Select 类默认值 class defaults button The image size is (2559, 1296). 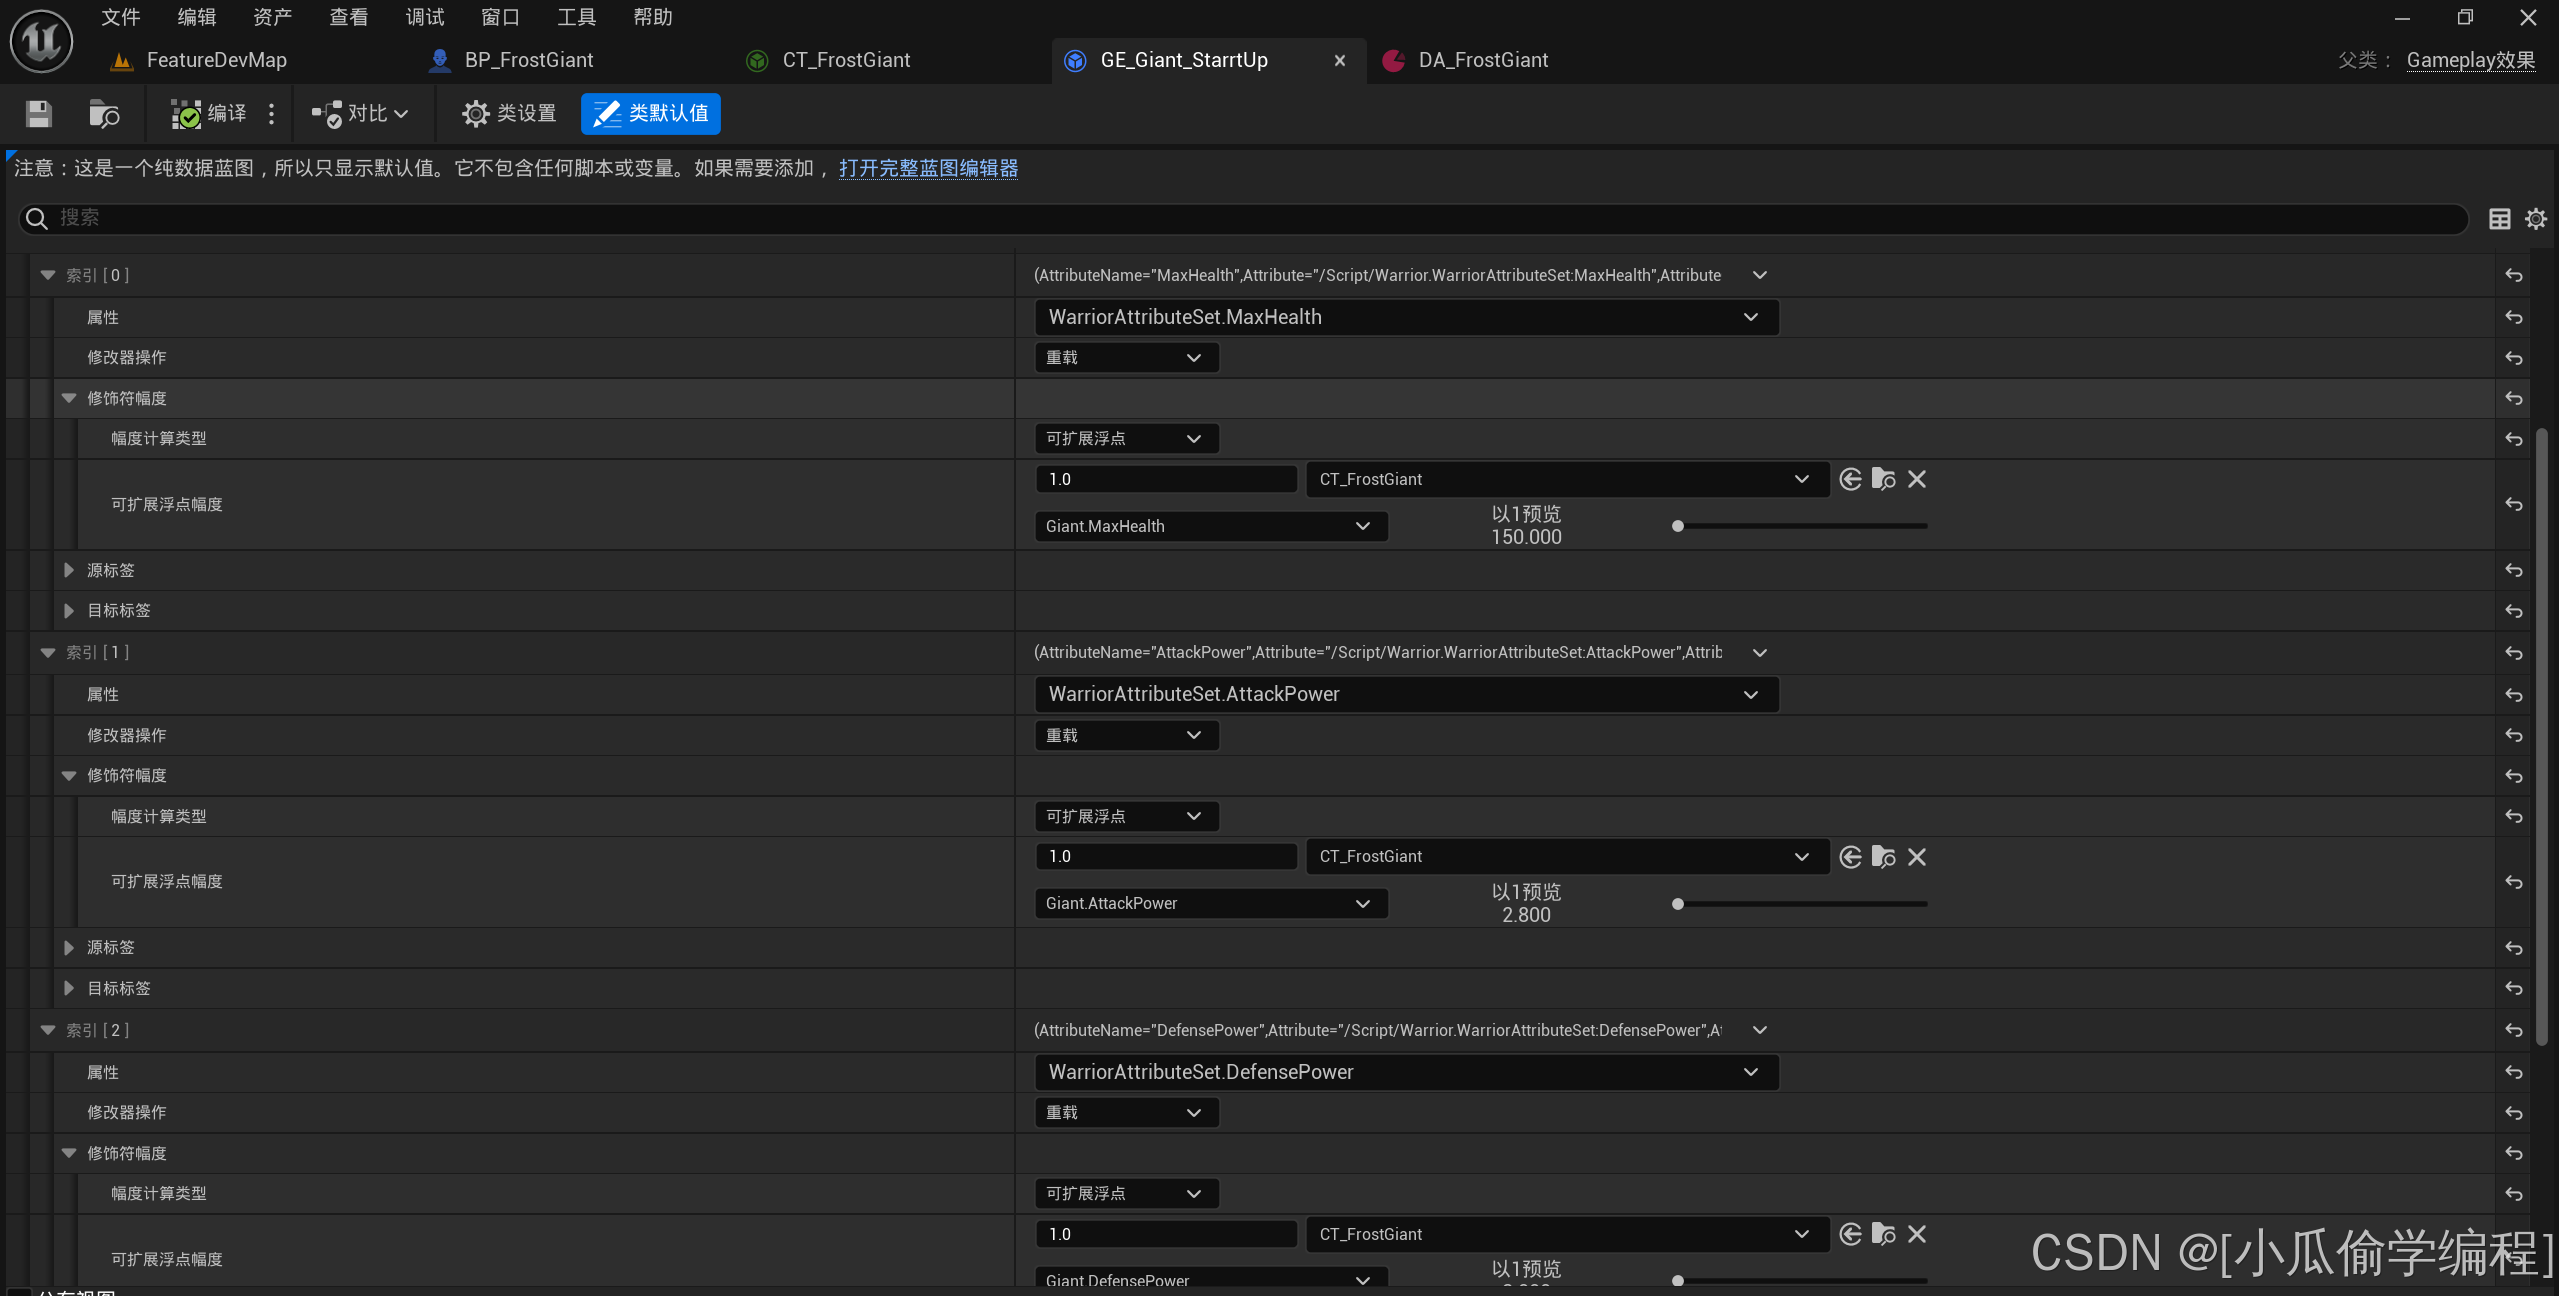651,114
